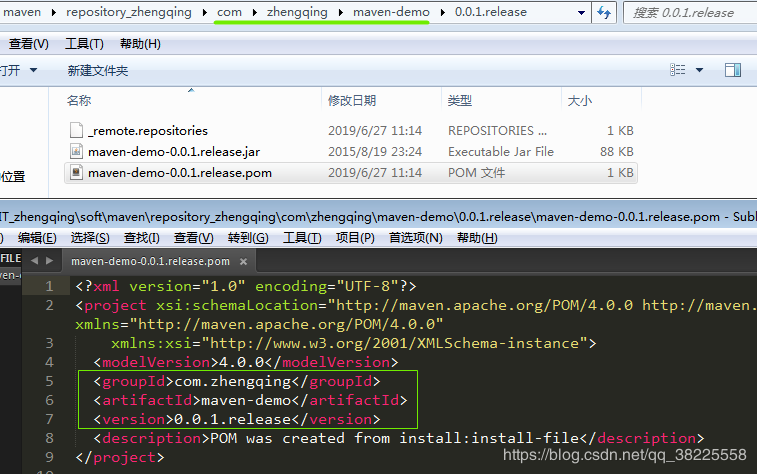Open the Sublime 选择(S) menu
The height and width of the screenshot is (474, 757).
point(90,238)
